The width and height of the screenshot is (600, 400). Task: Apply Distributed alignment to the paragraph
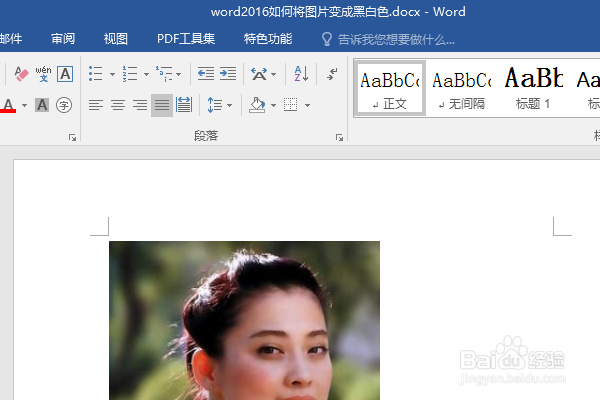coord(184,104)
